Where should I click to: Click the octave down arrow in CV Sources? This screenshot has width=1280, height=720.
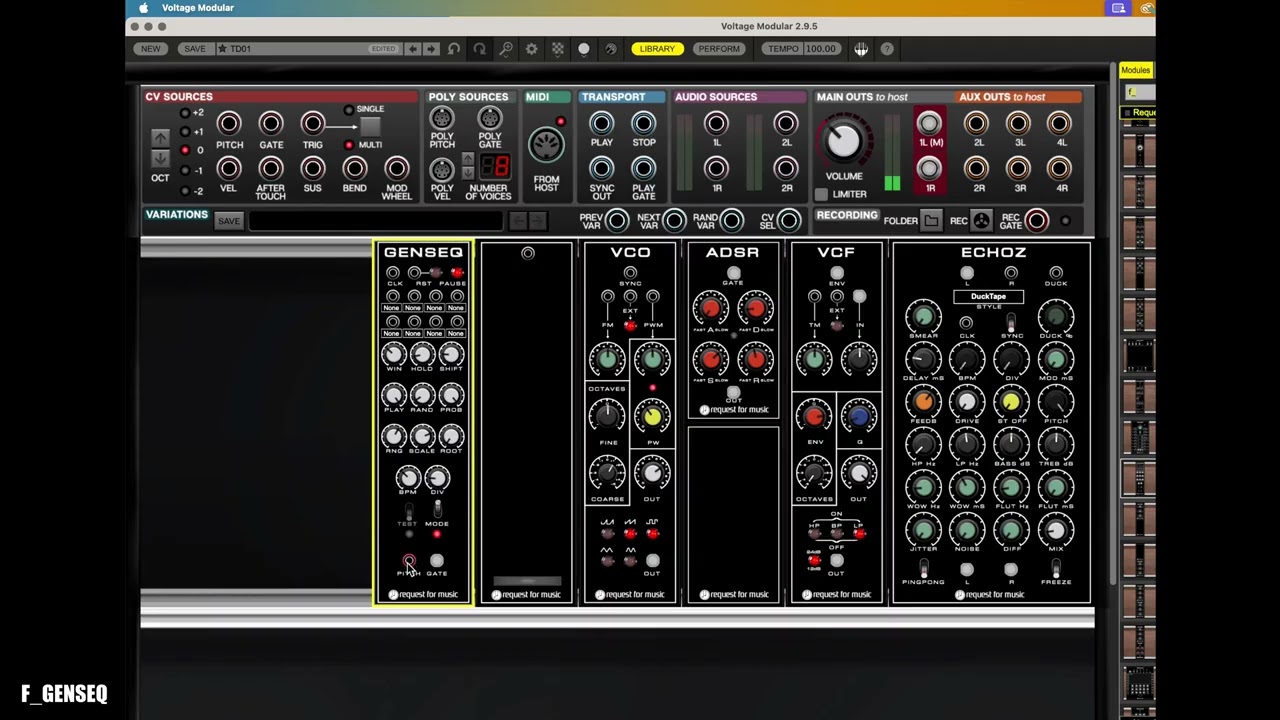pos(160,159)
